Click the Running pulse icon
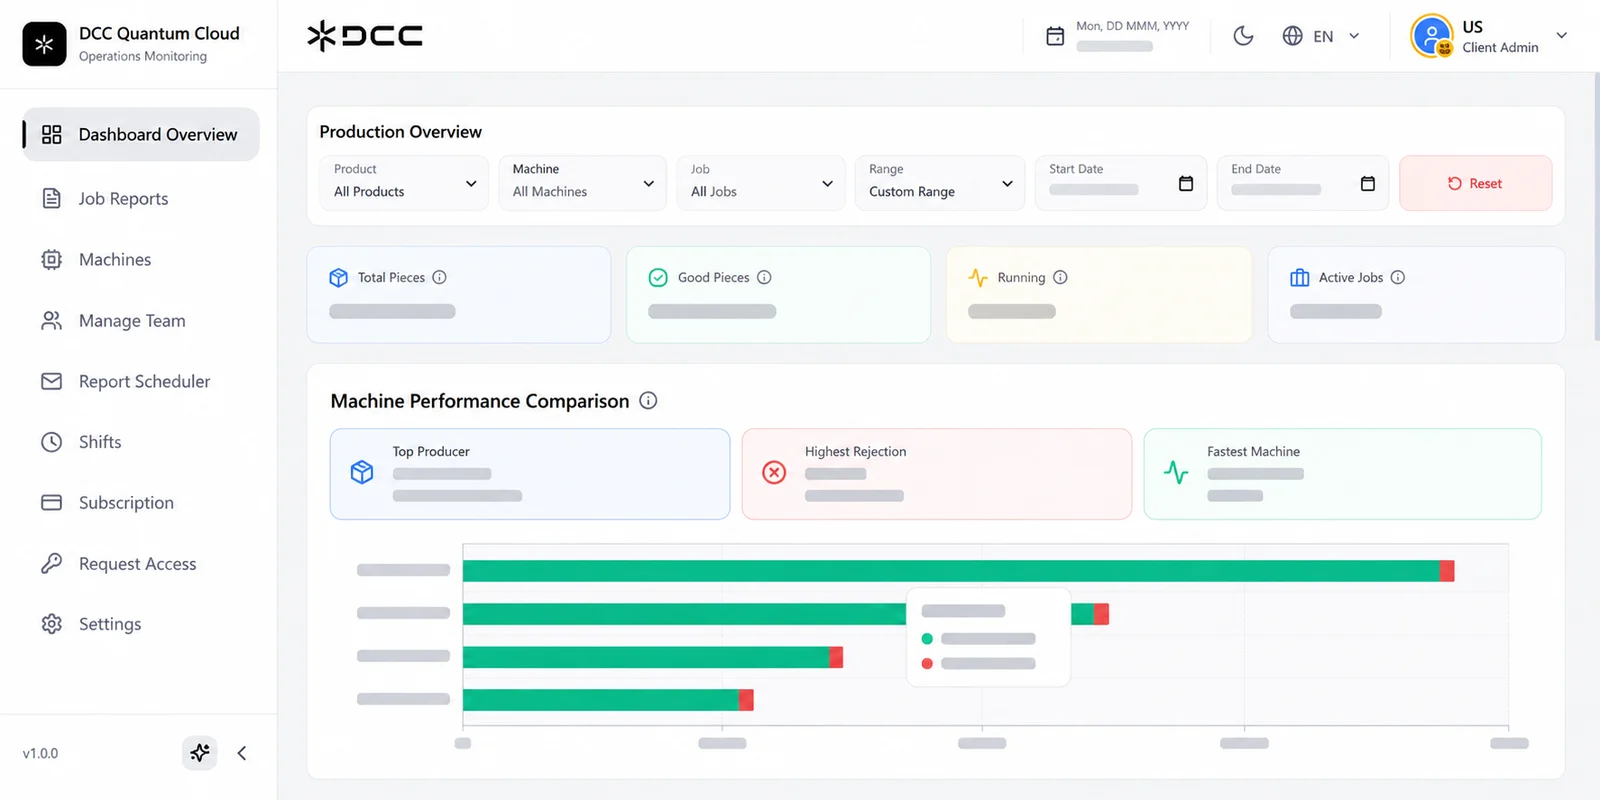The width and height of the screenshot is (1600, 800). (978, 278)
